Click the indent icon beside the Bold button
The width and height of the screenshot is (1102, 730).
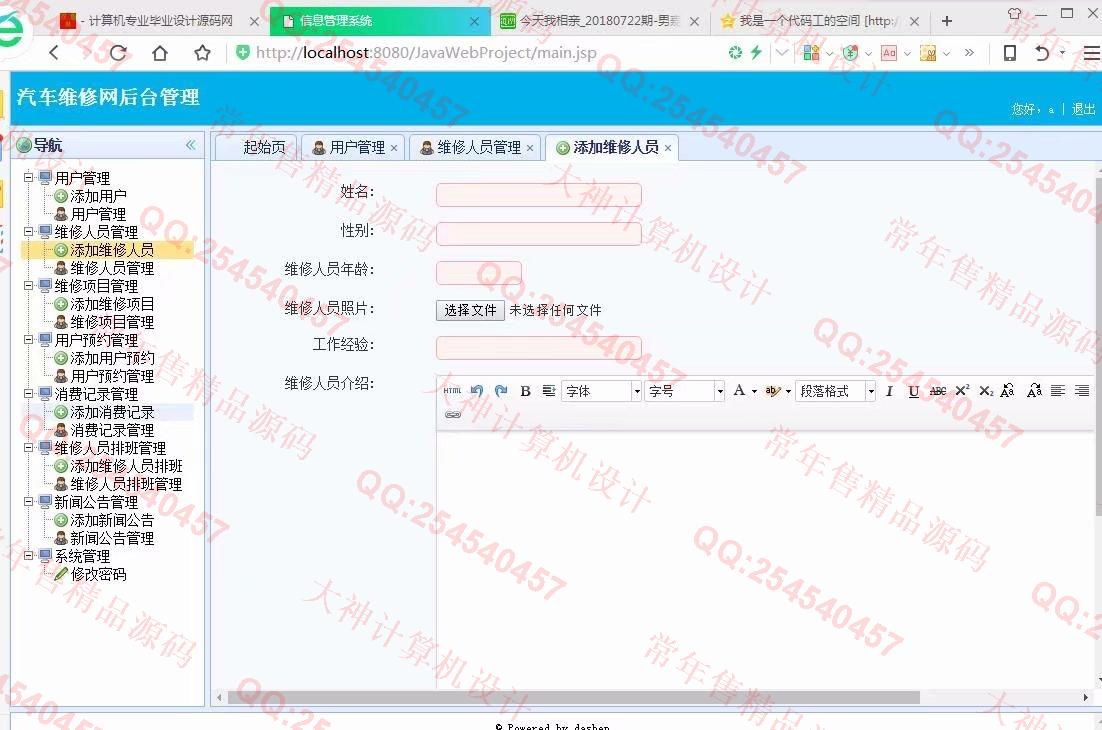point(549,391)
